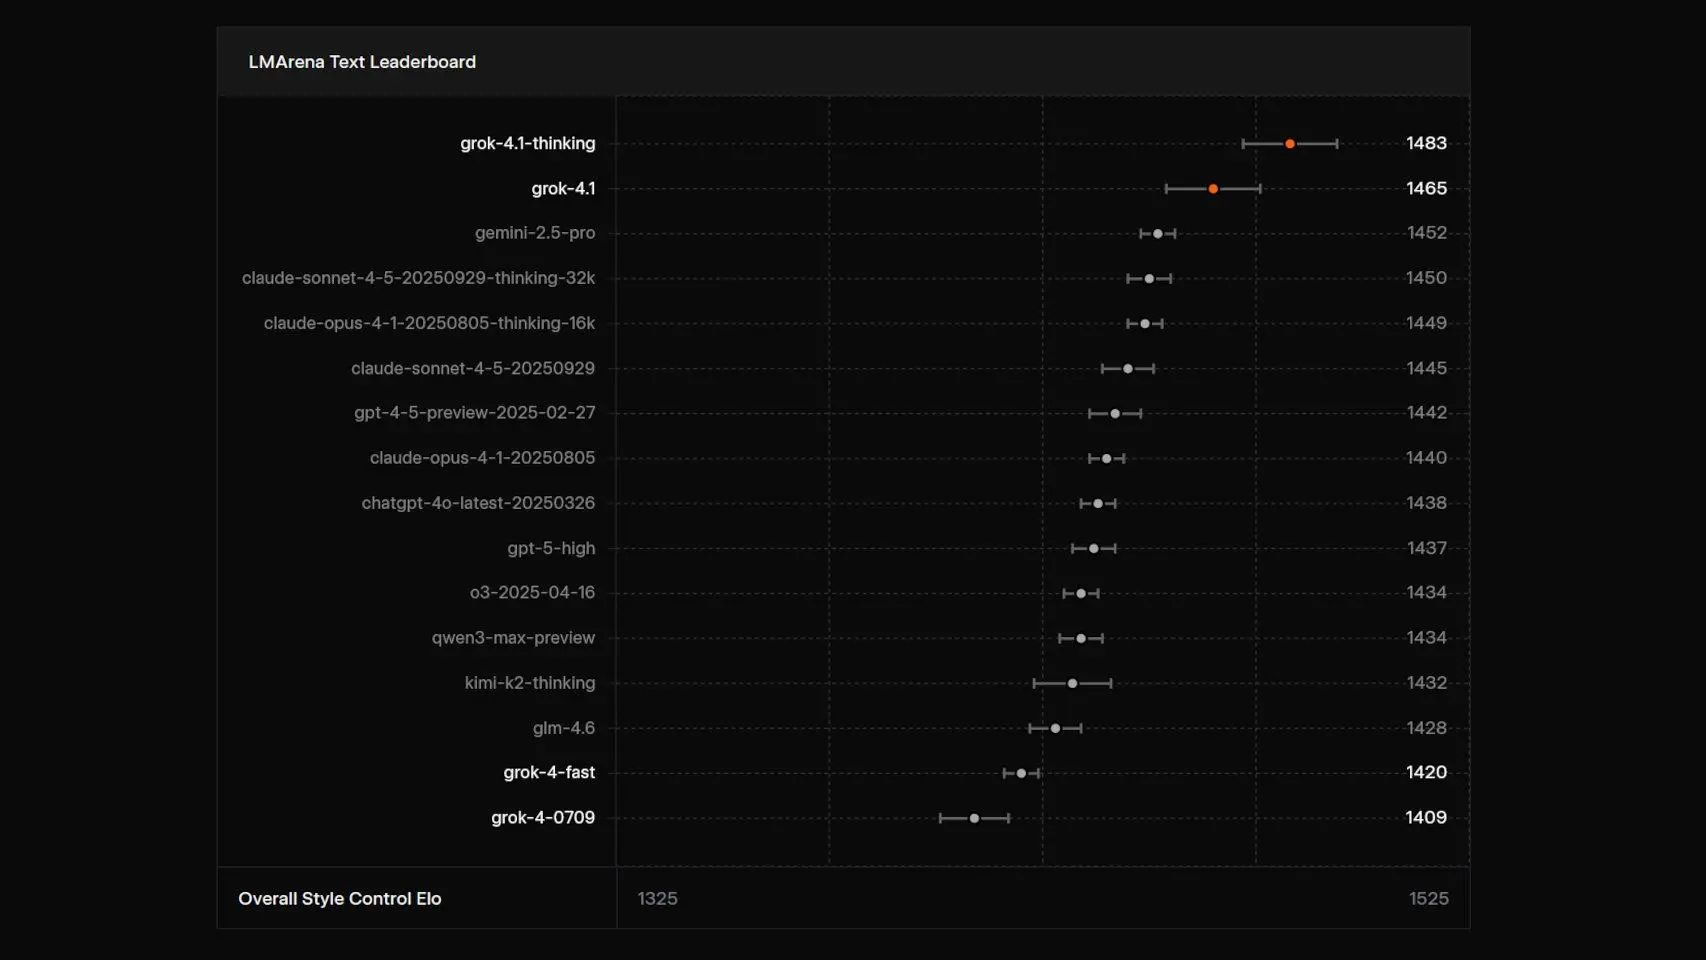Click the qwen3-max-preview data point
The image size is (1706, 960).
[1081, 639]
